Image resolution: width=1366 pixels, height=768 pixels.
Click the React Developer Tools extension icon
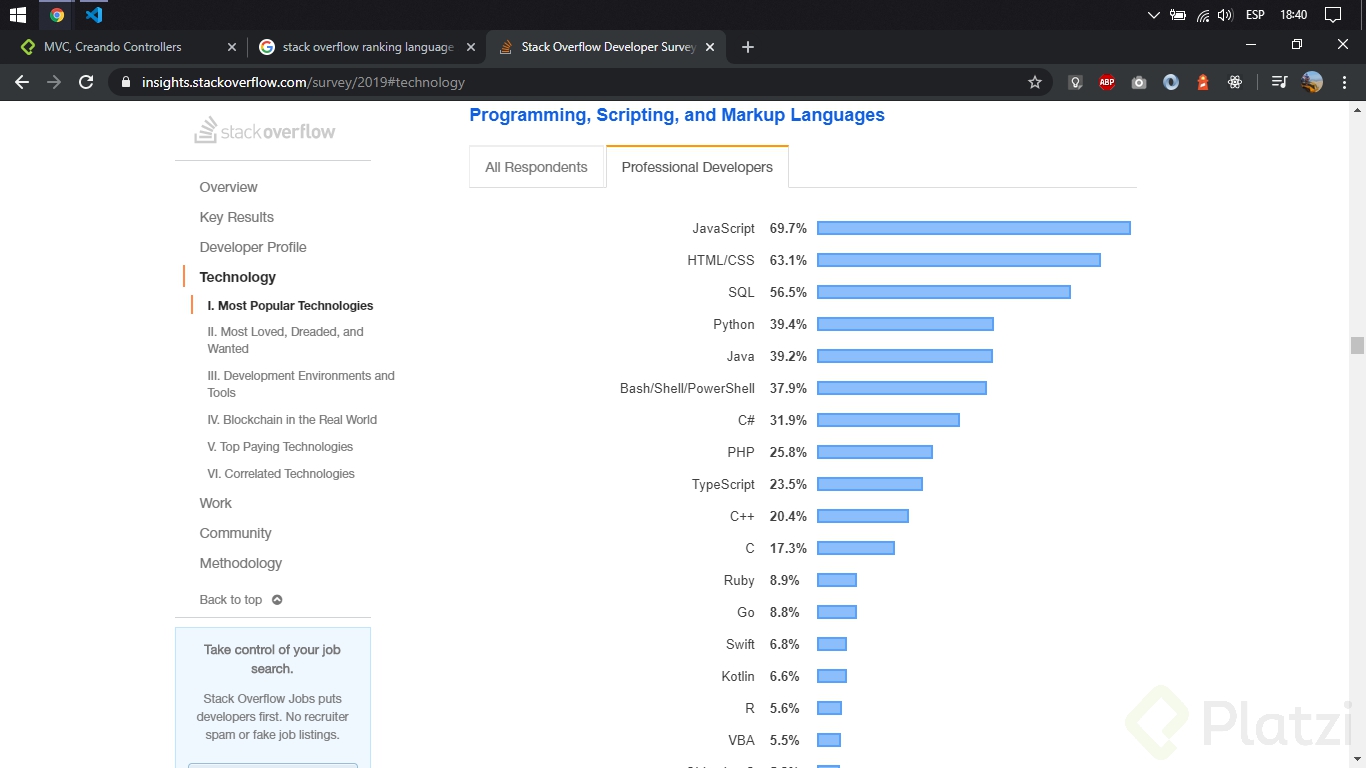(1235, 82)
